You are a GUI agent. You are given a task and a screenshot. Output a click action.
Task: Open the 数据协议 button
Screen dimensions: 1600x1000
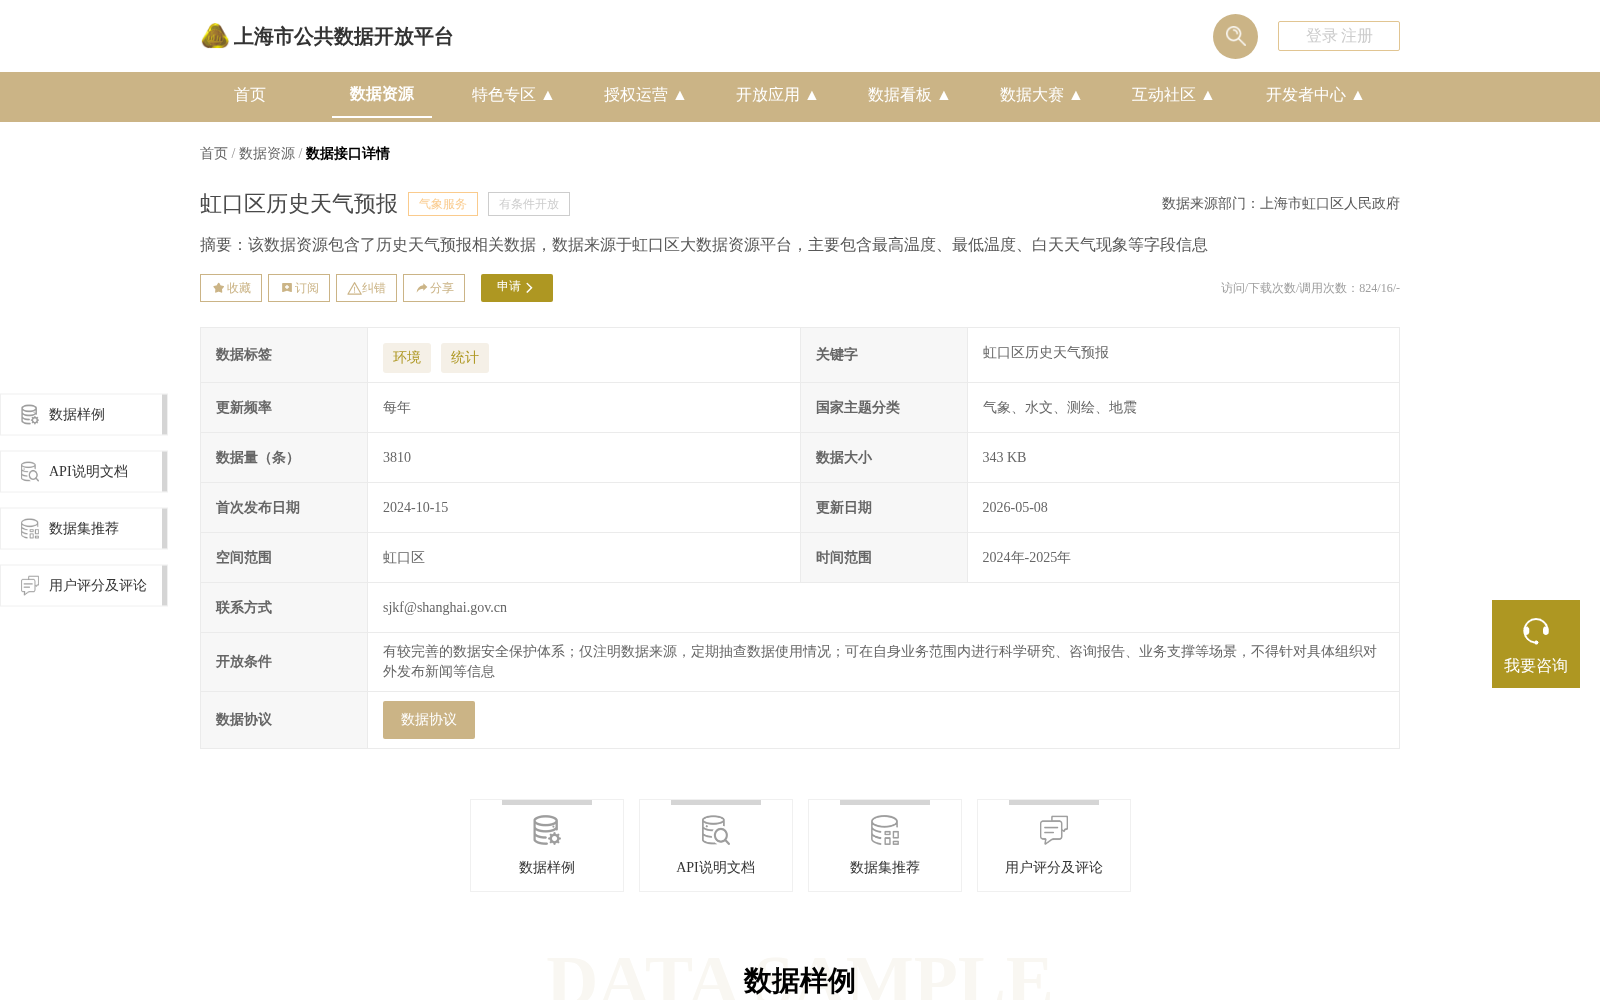tap(429, 720)
